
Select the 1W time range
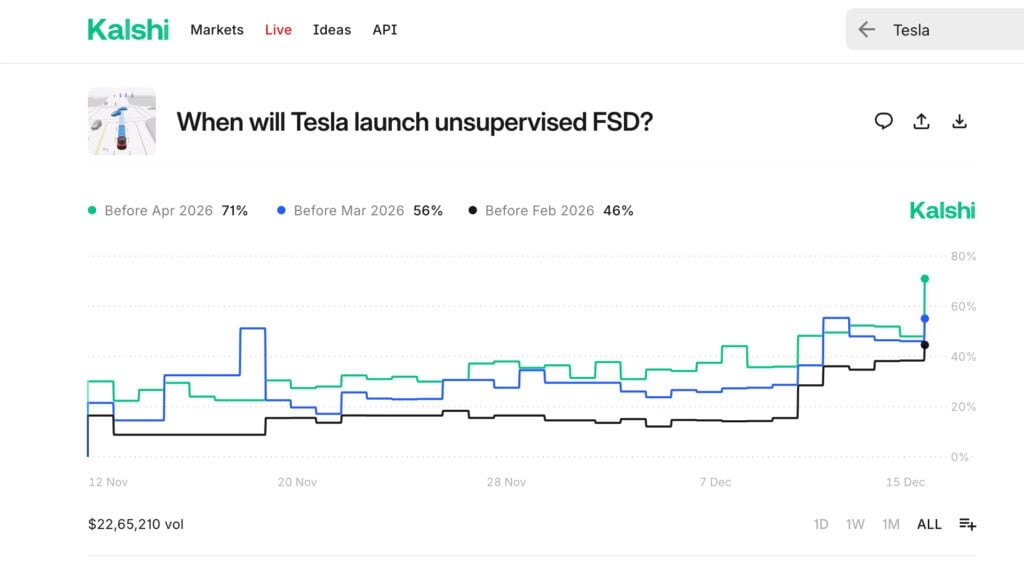click(x=855, y=524)
